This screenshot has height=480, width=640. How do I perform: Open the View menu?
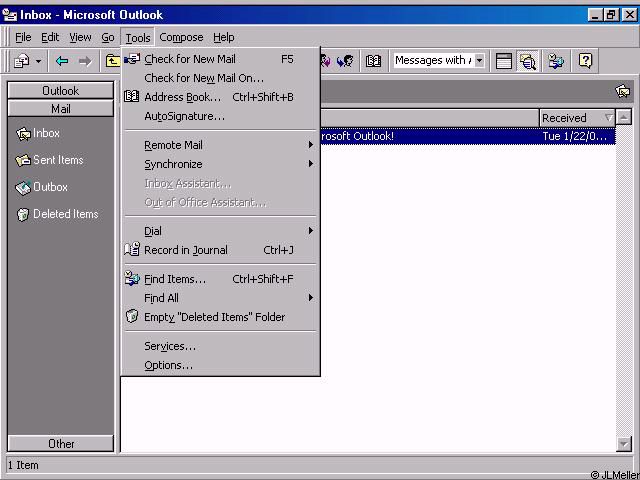coord(80,38)
